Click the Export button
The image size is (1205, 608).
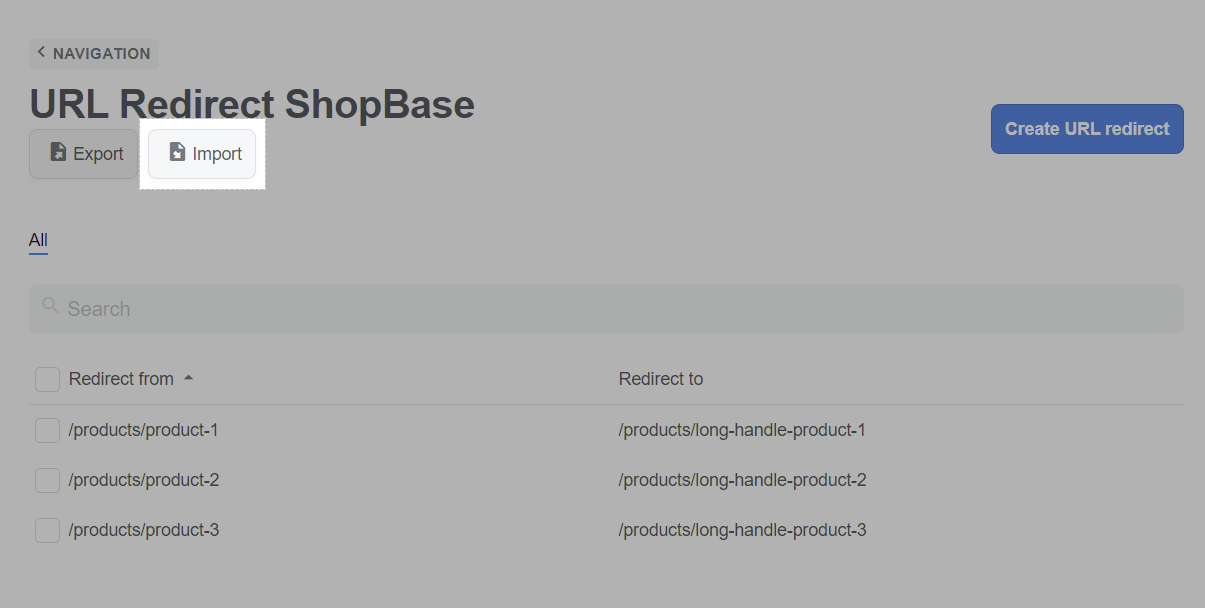point(84,154)
